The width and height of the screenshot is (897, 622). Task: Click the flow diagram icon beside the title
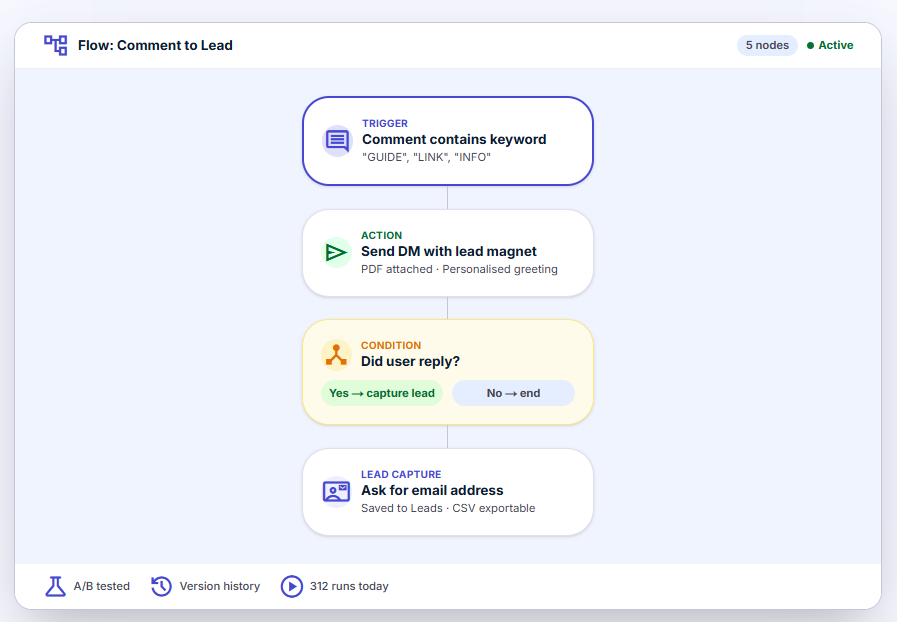coord(55,45)
